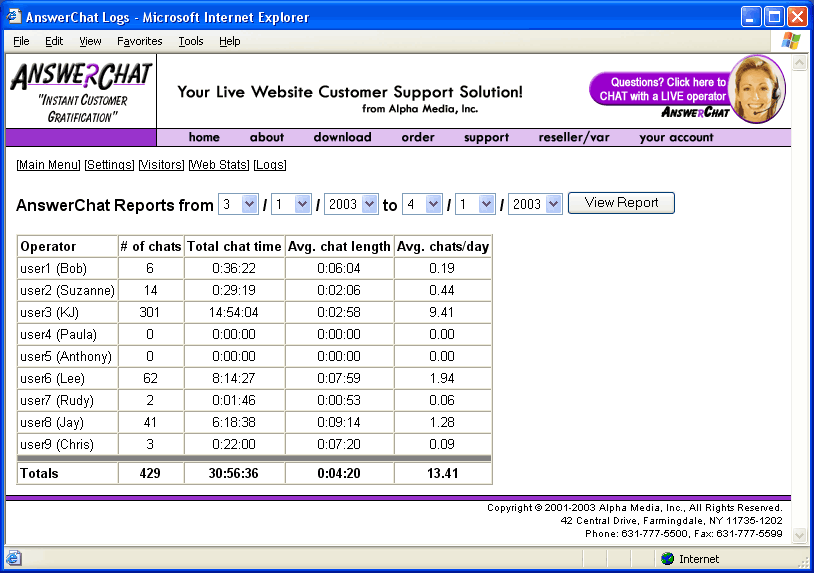Open the Edit menu
Viewport: 814px width, 573px height.
coord(53,41)
